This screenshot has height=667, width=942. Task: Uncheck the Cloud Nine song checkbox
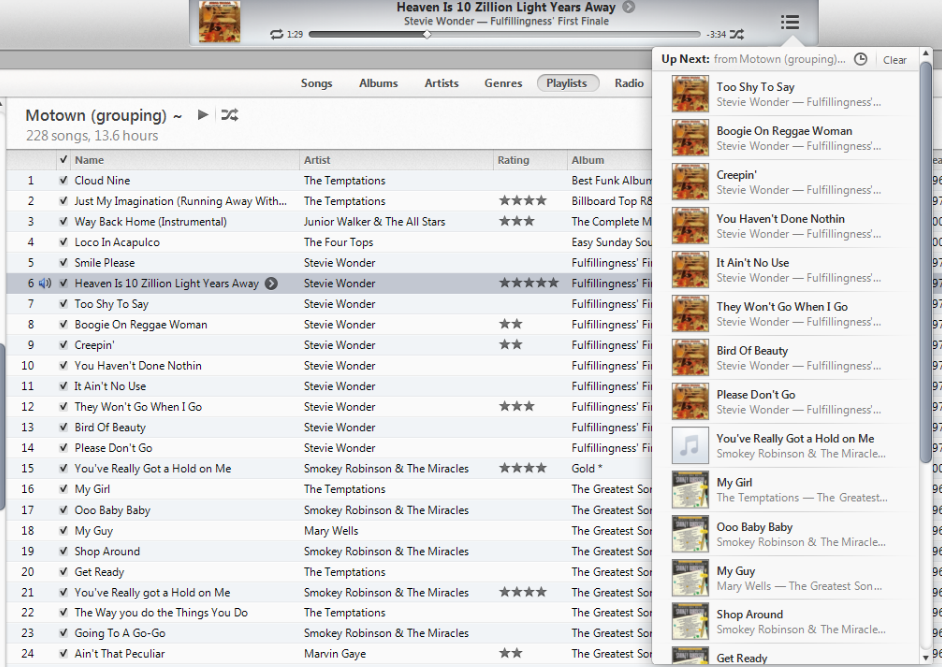(x=63, y=180)
